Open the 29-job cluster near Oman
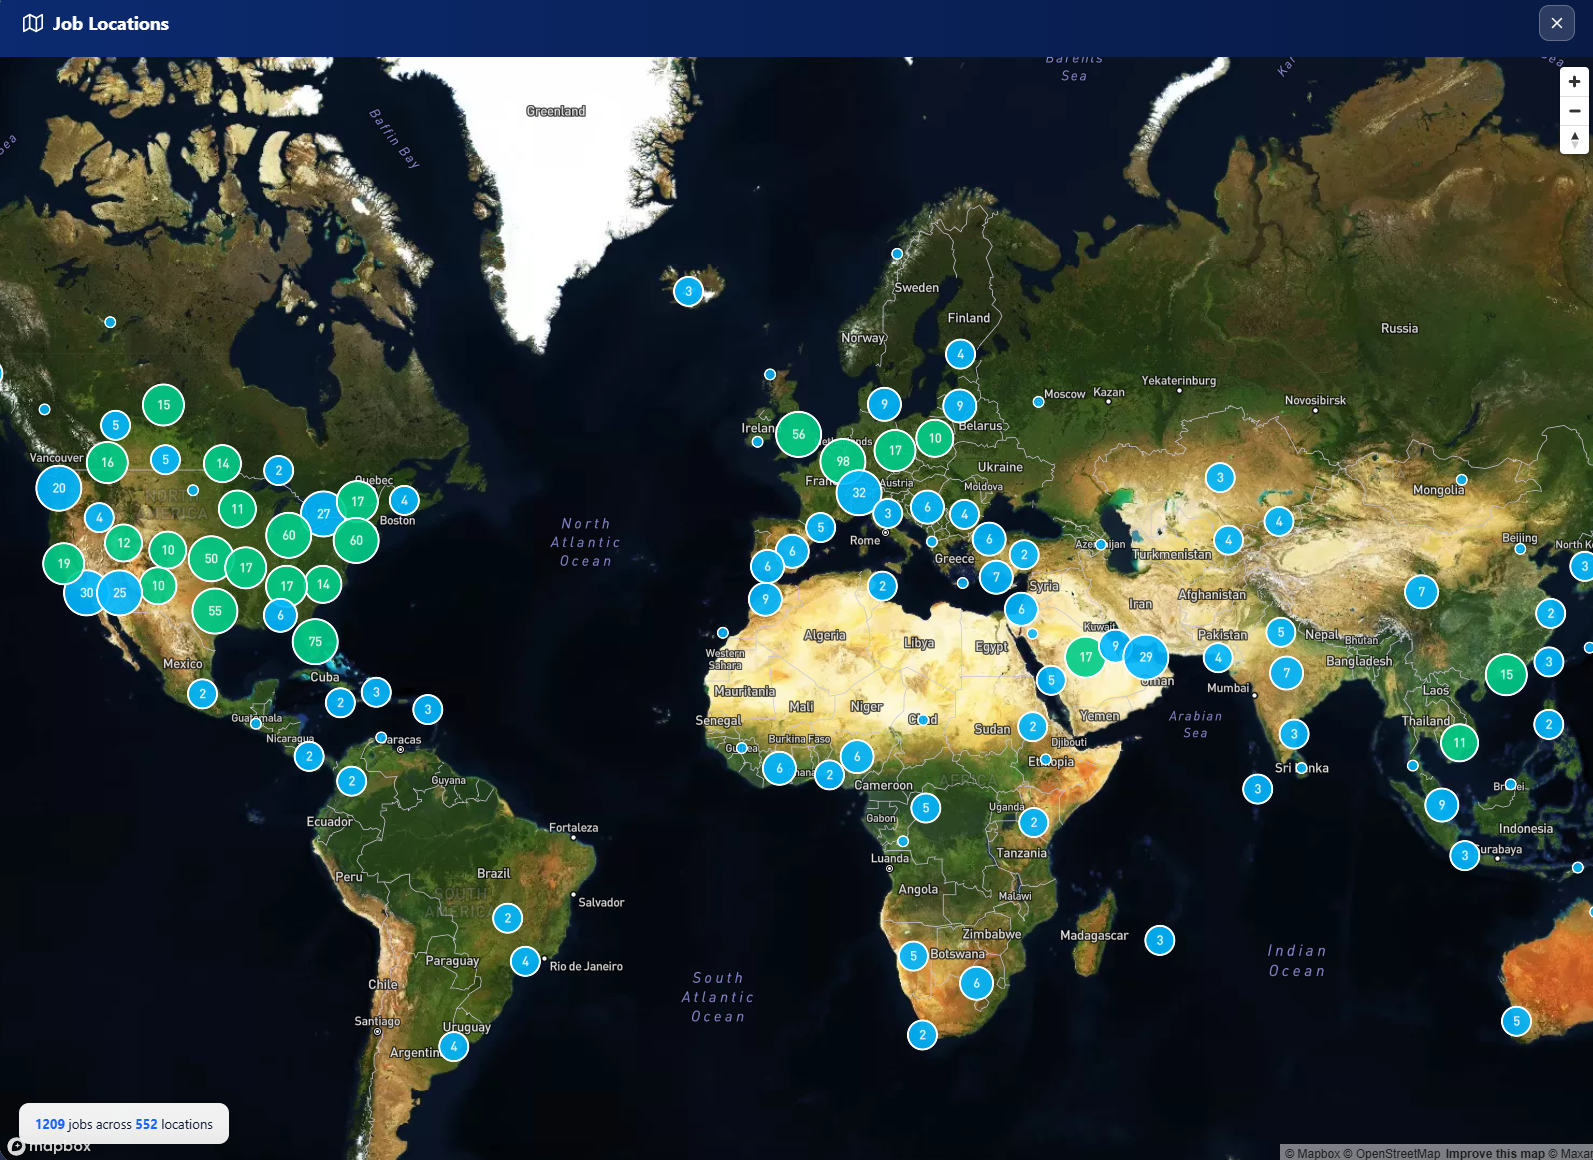 1146,656
